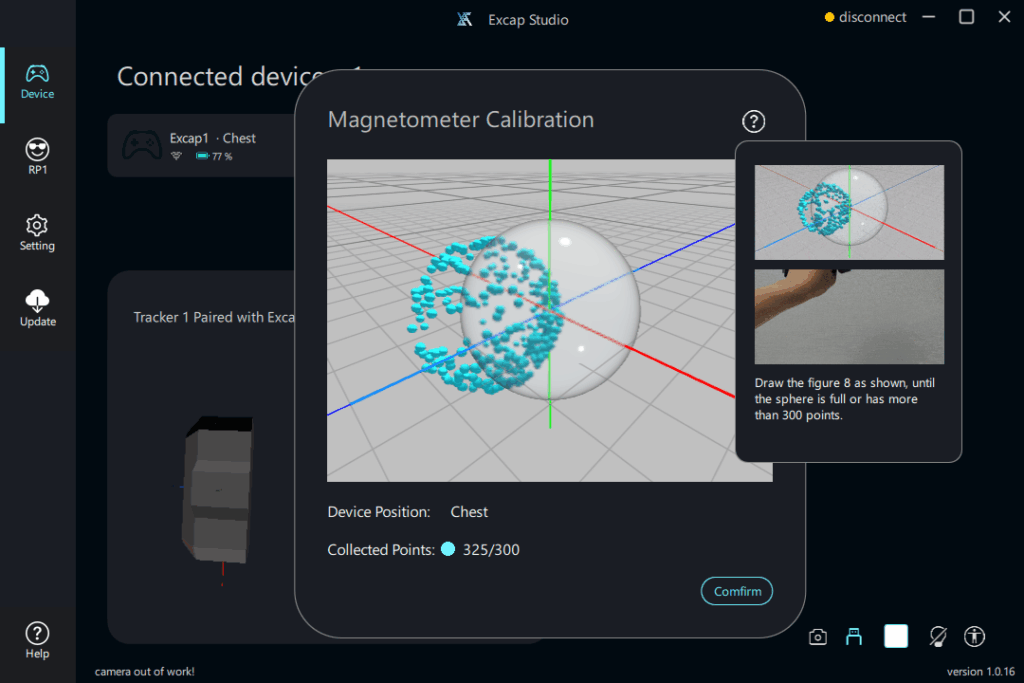Click the figure 8 sphere example thumbnail
The image size is (1024, 683).
pos(849,212)
